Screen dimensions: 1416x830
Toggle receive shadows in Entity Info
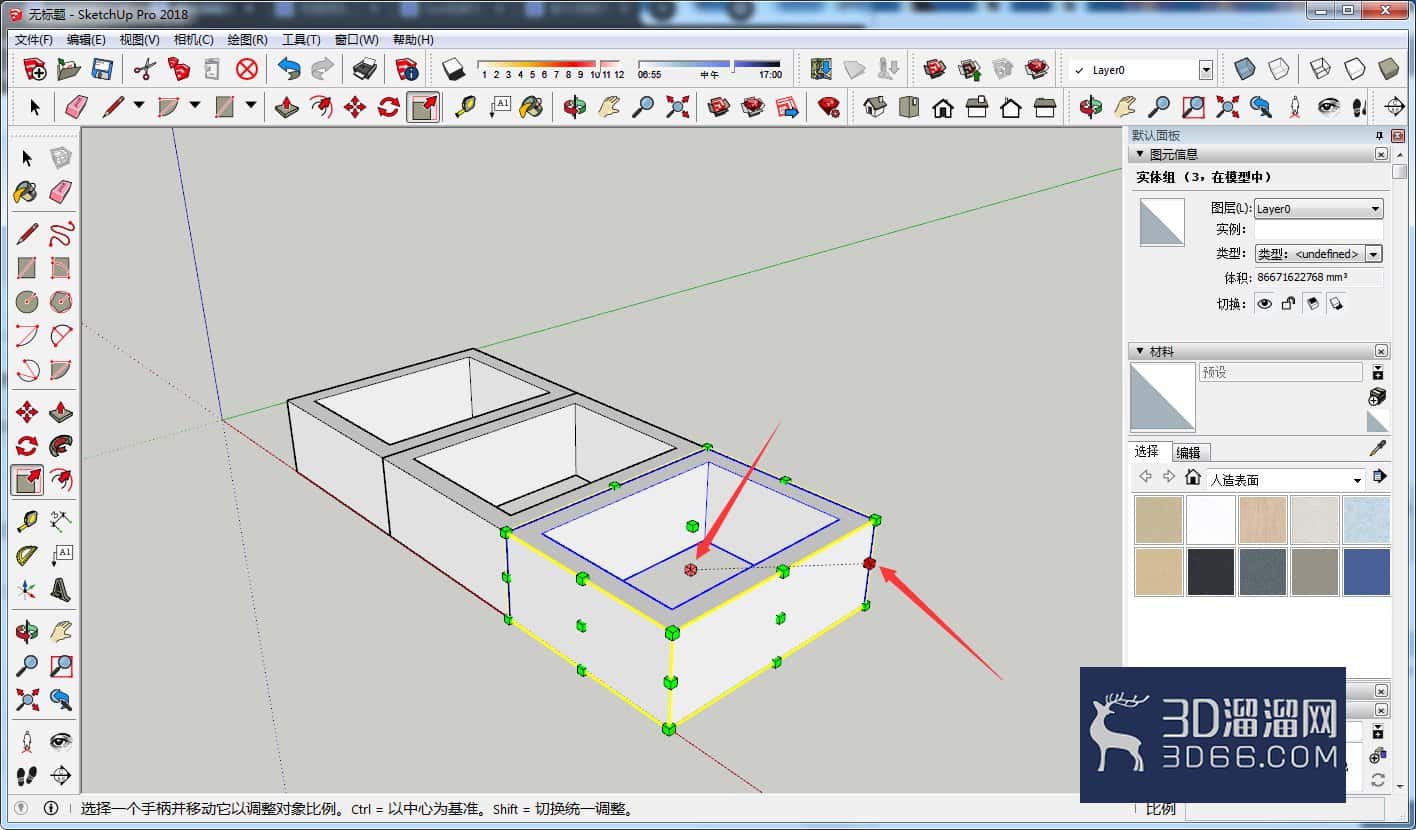click(x=1312, y=304)
